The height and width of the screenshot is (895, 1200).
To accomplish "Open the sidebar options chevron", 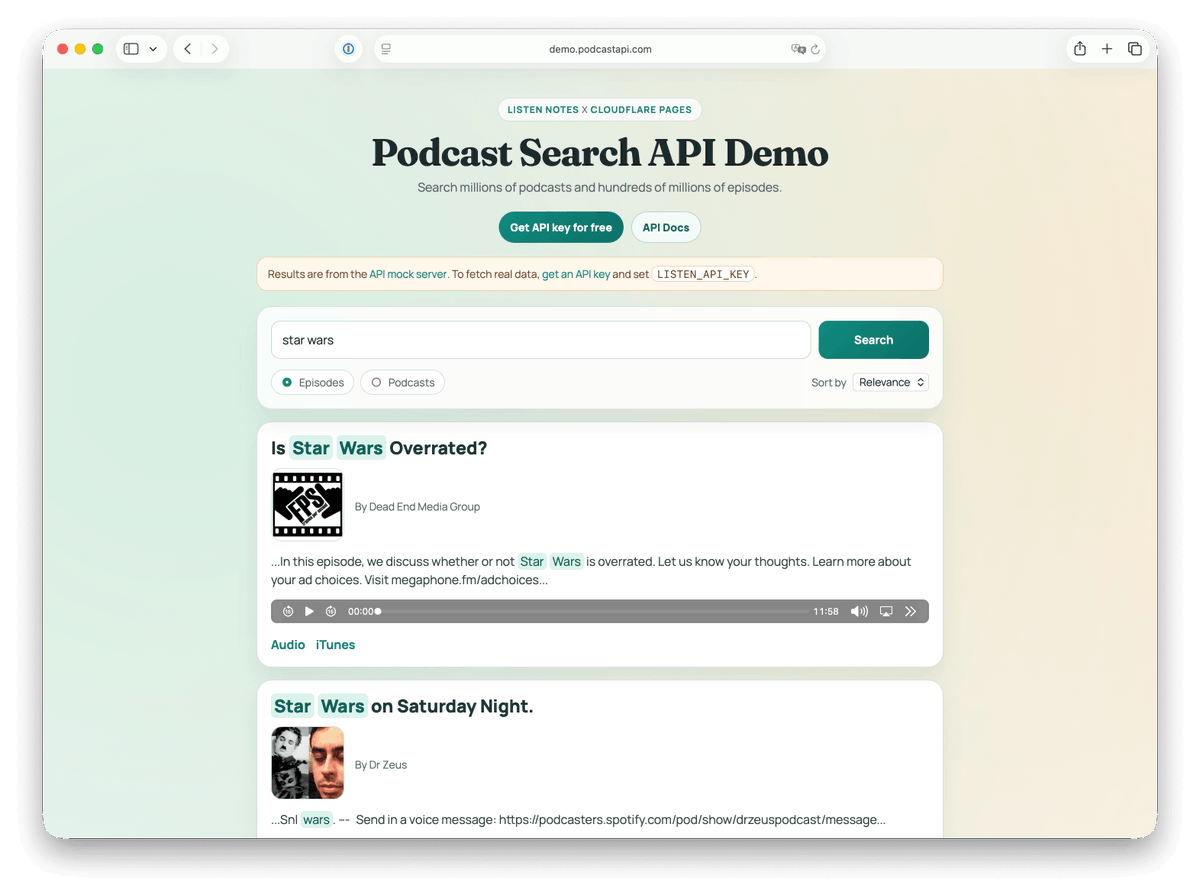I will click(154, 48).
